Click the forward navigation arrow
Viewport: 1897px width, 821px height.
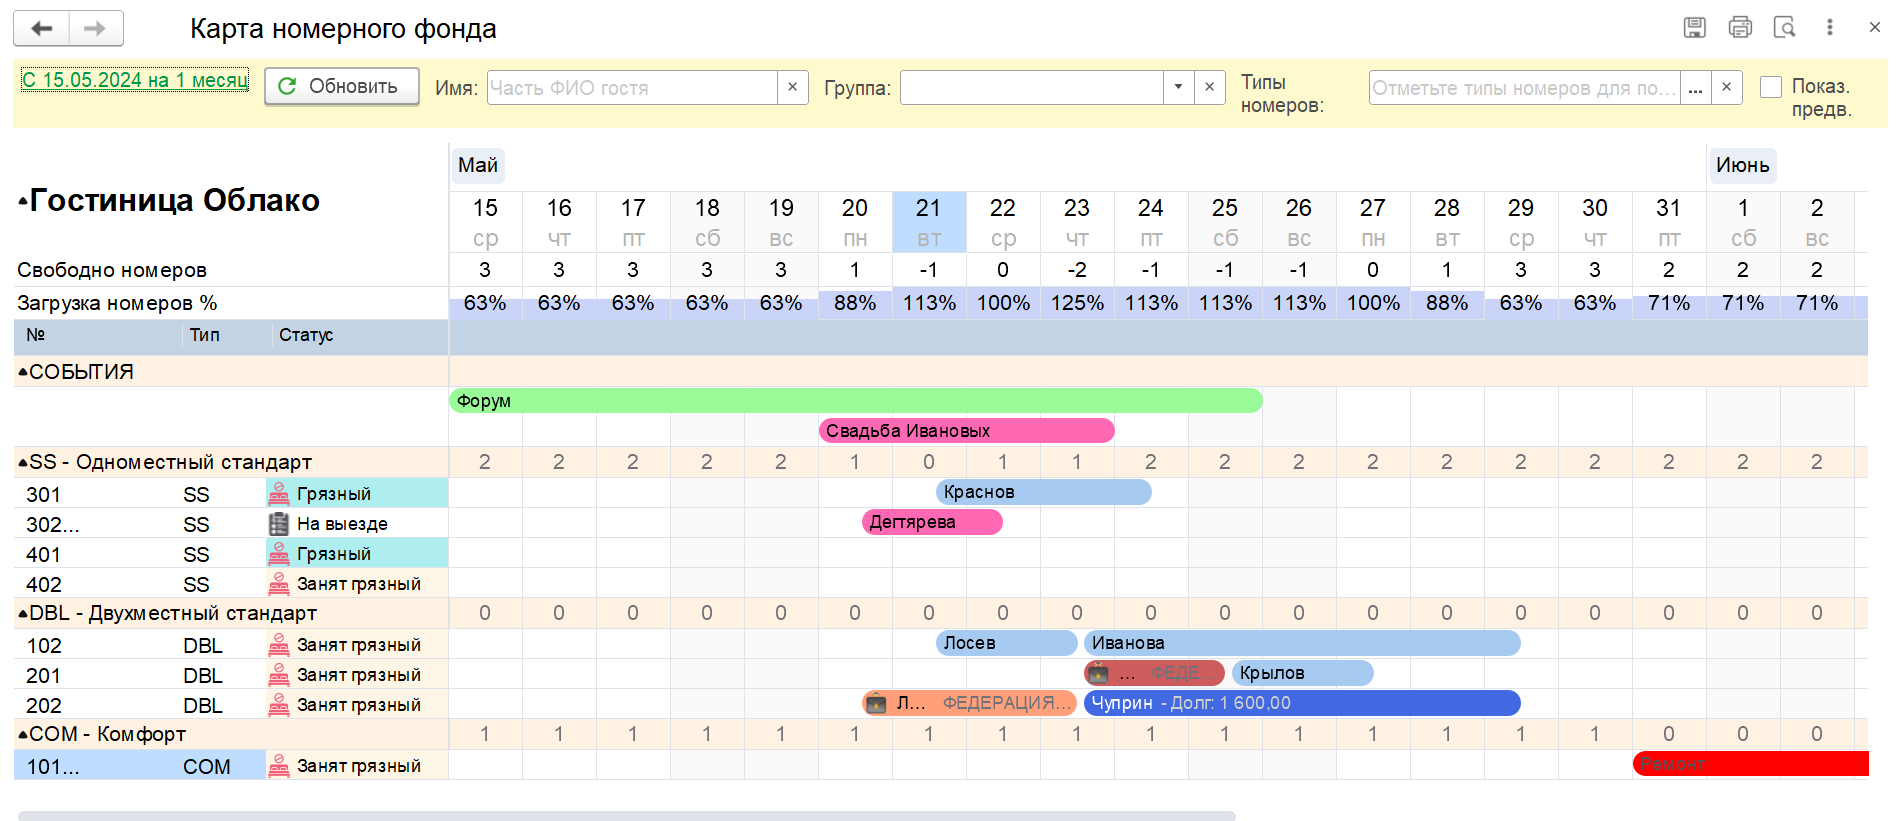(96, 29)
